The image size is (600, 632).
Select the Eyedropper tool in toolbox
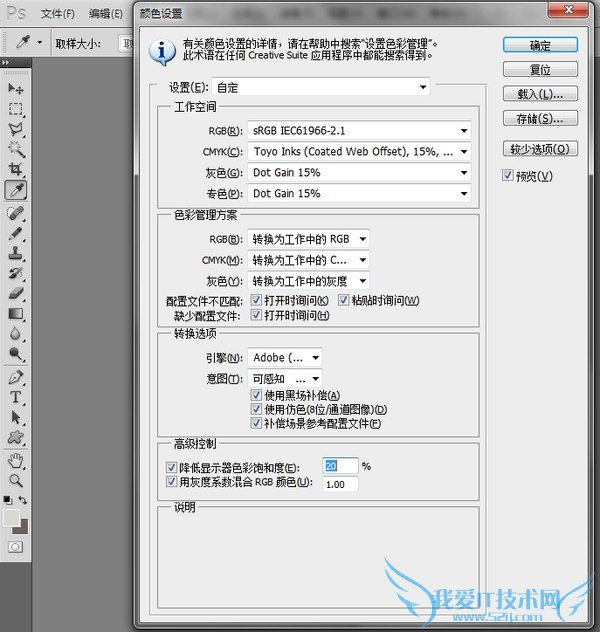[16, 190]
